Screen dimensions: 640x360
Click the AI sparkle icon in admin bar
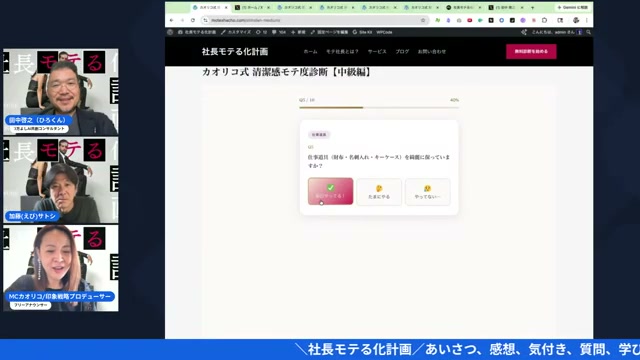click(524, 32)
